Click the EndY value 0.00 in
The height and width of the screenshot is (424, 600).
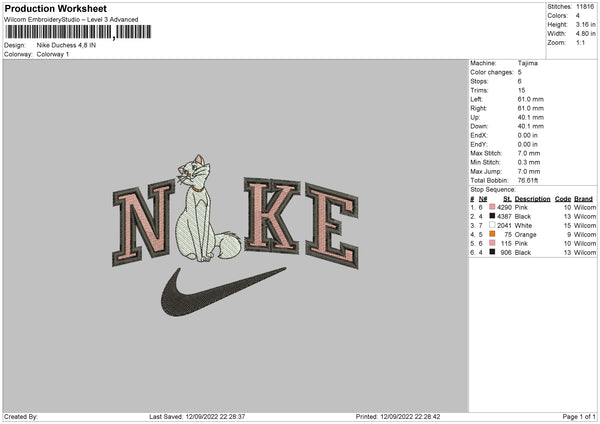(528, 144)
